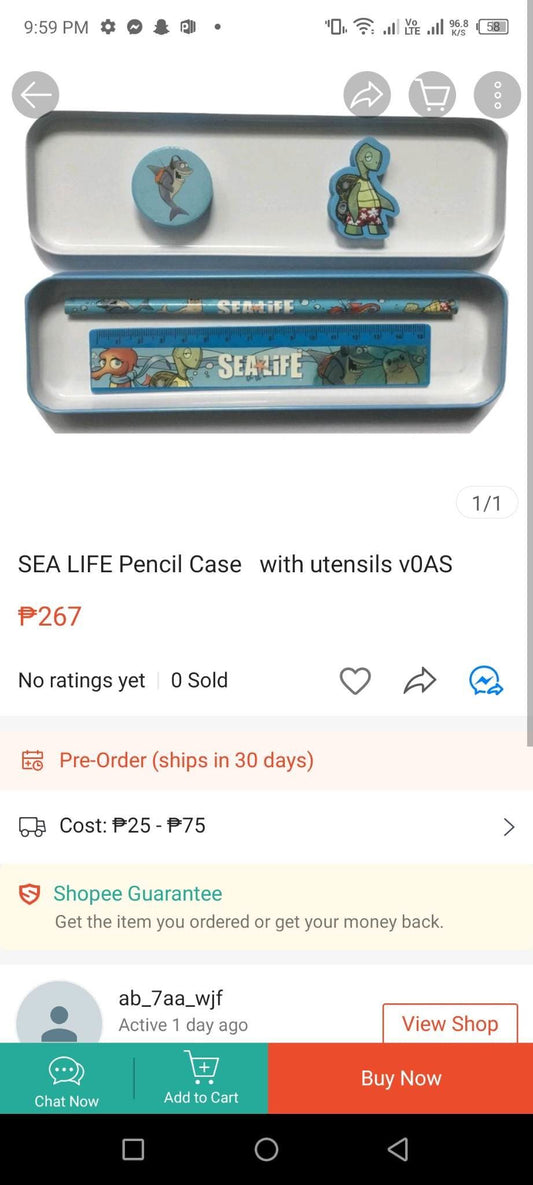533x1185 pixels.
Task: Tap the SEA LIFE pencil case product image
Action: pos(266,272)
